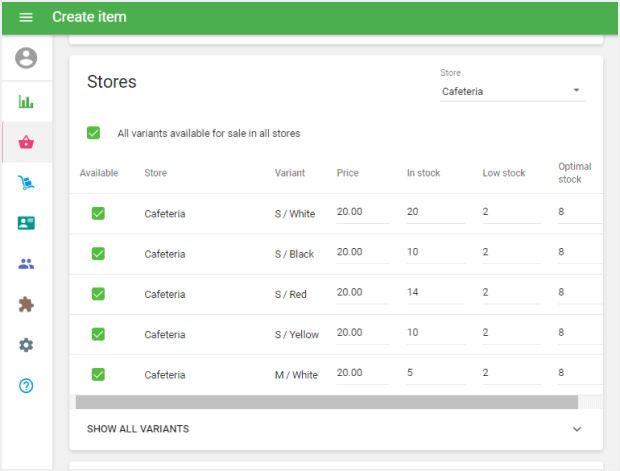Edit In stock value 5 for M / White
The height and width of the screenshot is (471, 620).
436,373
